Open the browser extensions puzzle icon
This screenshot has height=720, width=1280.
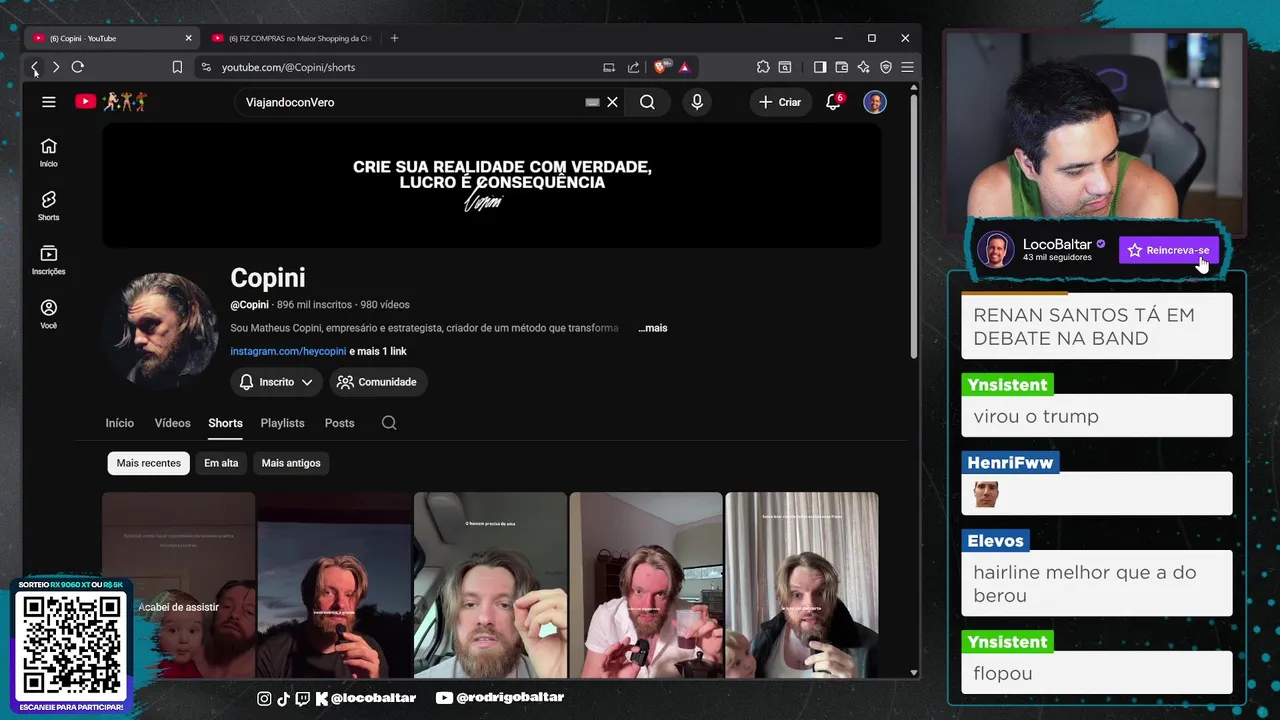pos(763,67)
